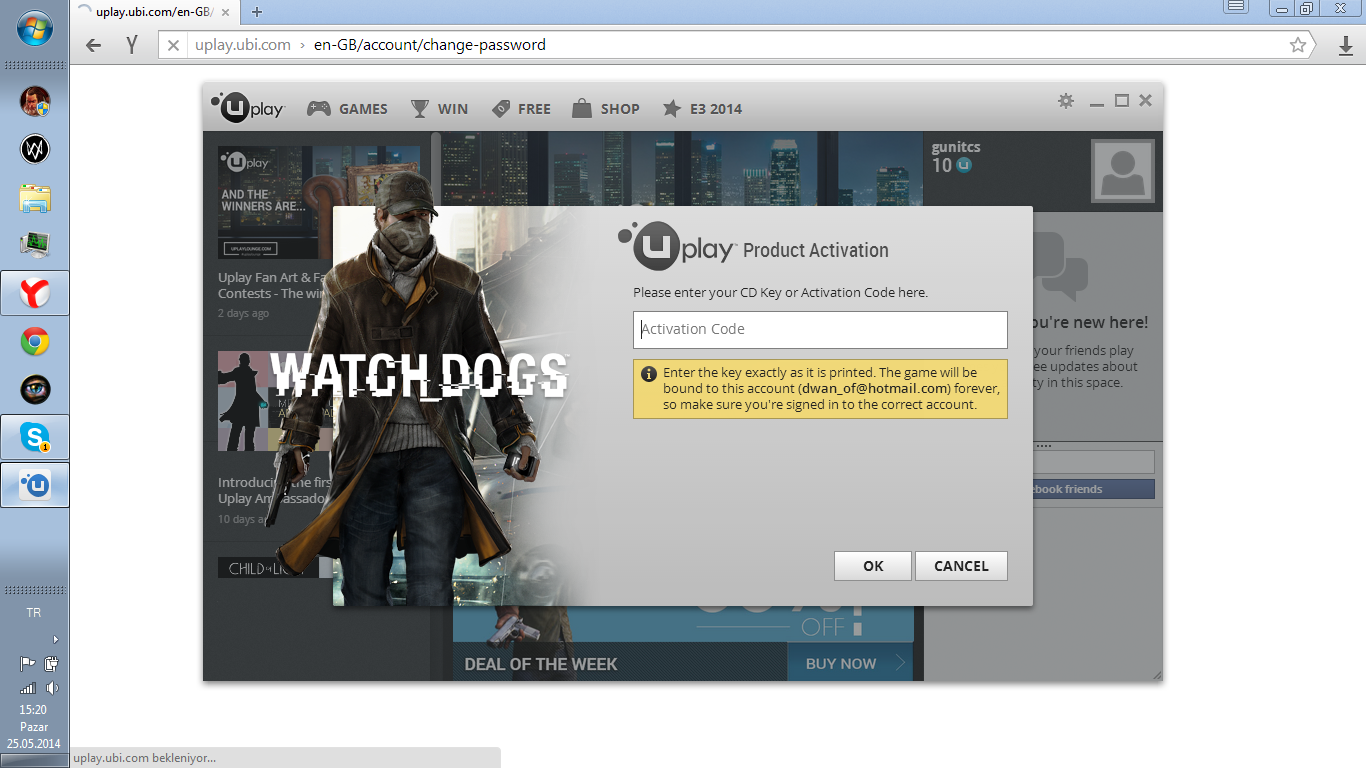Click the Action Center flag icon
This screenshot has height=768, width=1366.
click(27, 663)
